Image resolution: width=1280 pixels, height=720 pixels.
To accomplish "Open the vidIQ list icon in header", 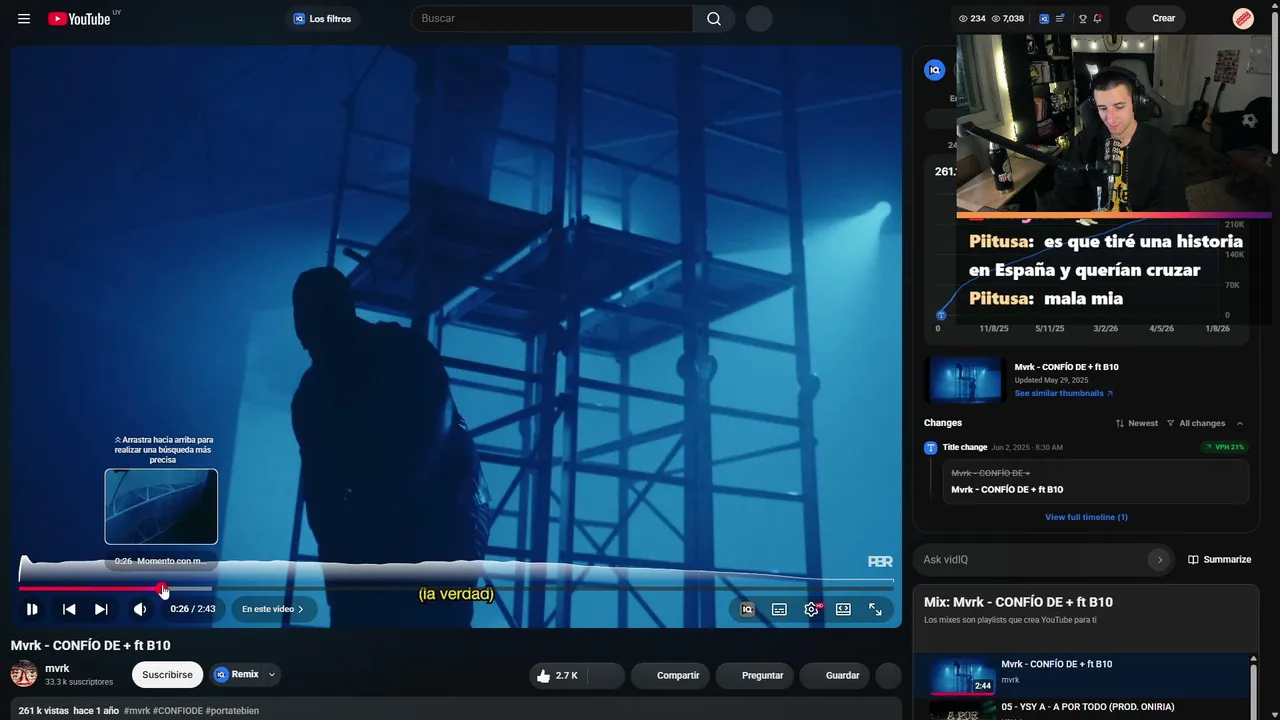I will [1060, 19].
